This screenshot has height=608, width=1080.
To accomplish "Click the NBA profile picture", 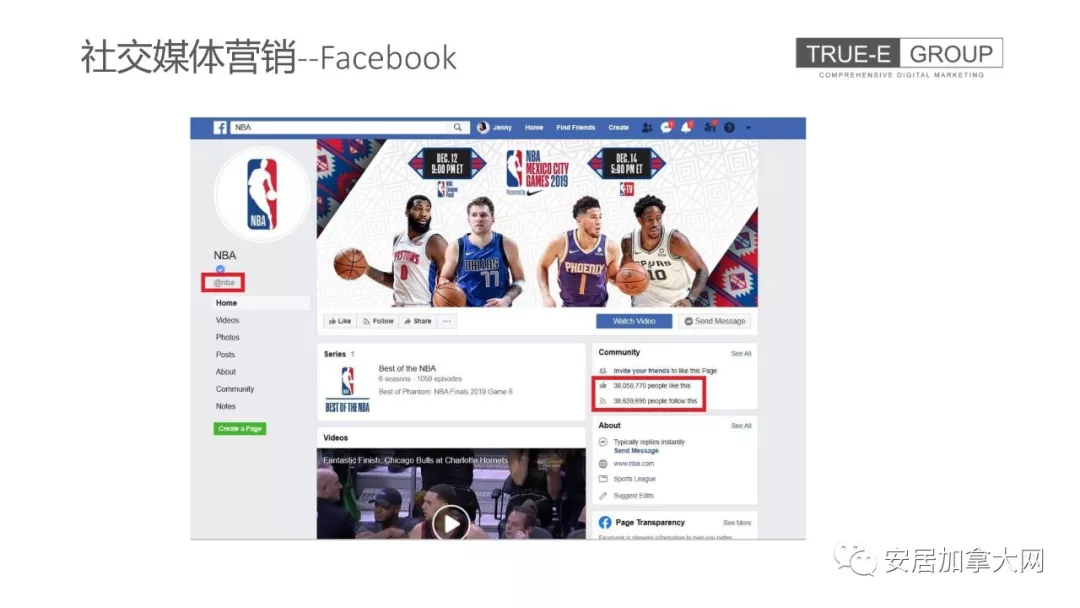I will click(262, 194).
